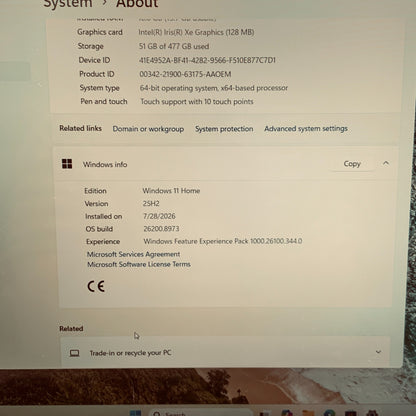This screenshot has height=416, width=416.
Task: Click System type value 64-bit operating system
Action: 214,88
